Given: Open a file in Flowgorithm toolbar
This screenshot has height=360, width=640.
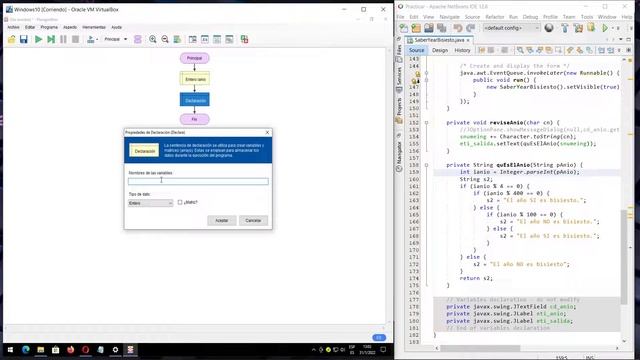Looking at the screenshot, I should 11,40.
